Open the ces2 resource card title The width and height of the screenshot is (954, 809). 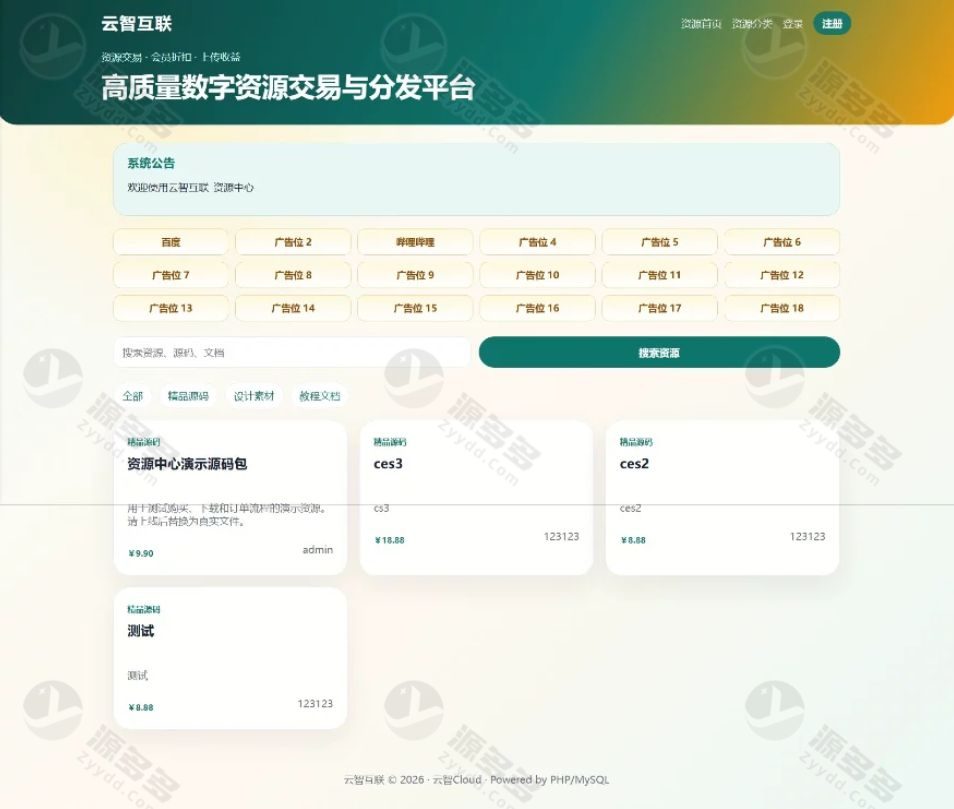coord(634,464)
